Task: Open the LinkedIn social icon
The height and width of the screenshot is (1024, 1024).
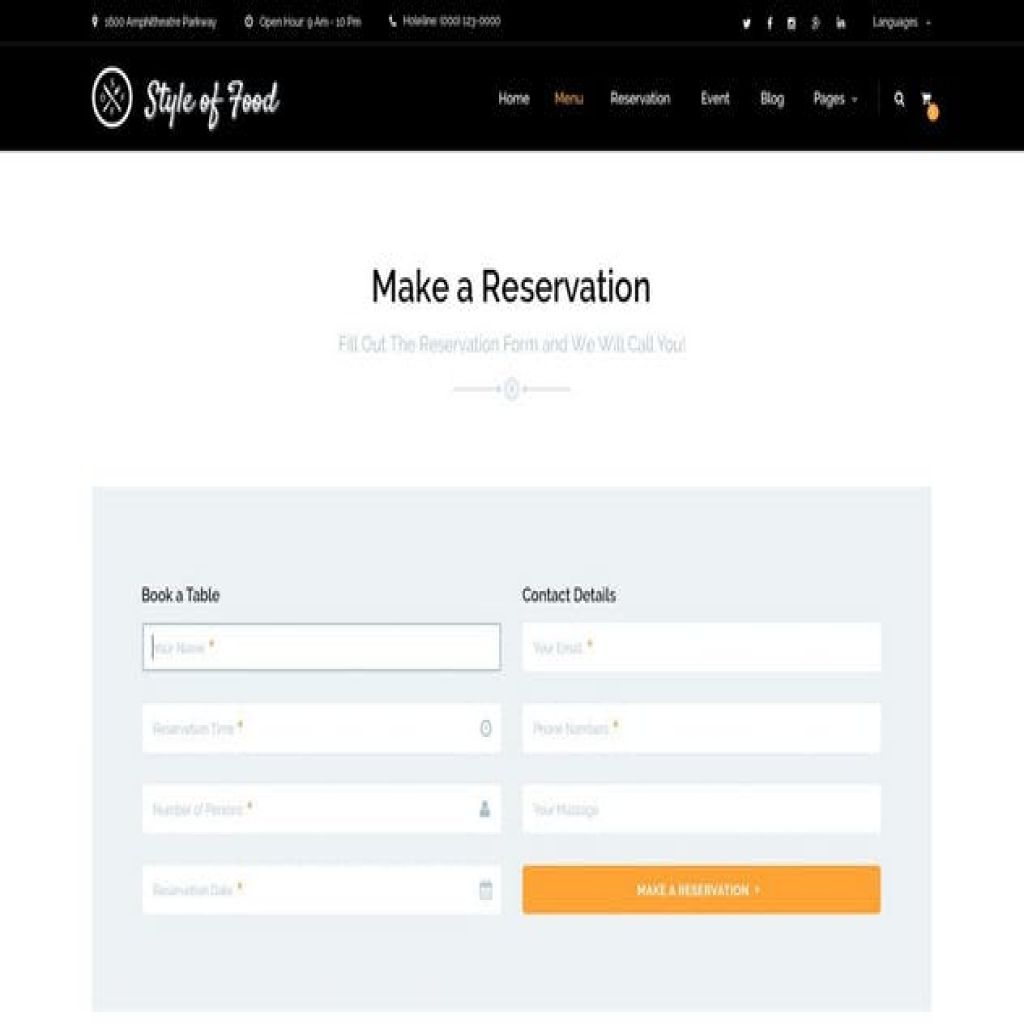Action: 840,24
